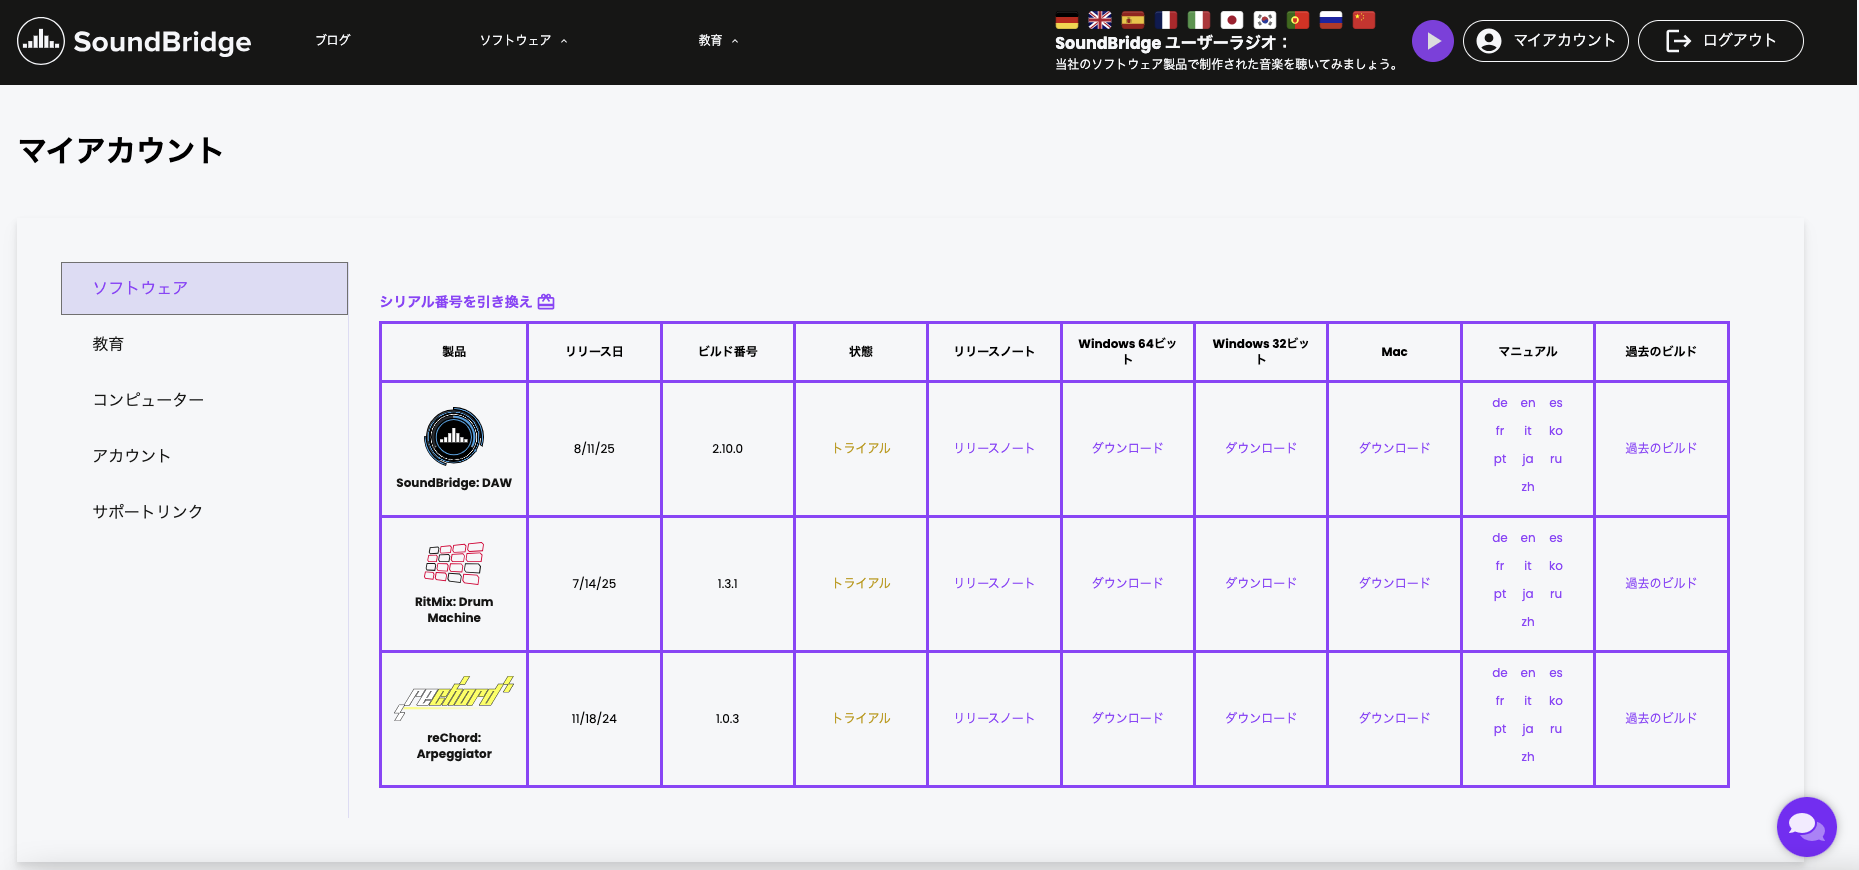
Task: Select the 教育 sidebar tab
Action: (204, 344)
